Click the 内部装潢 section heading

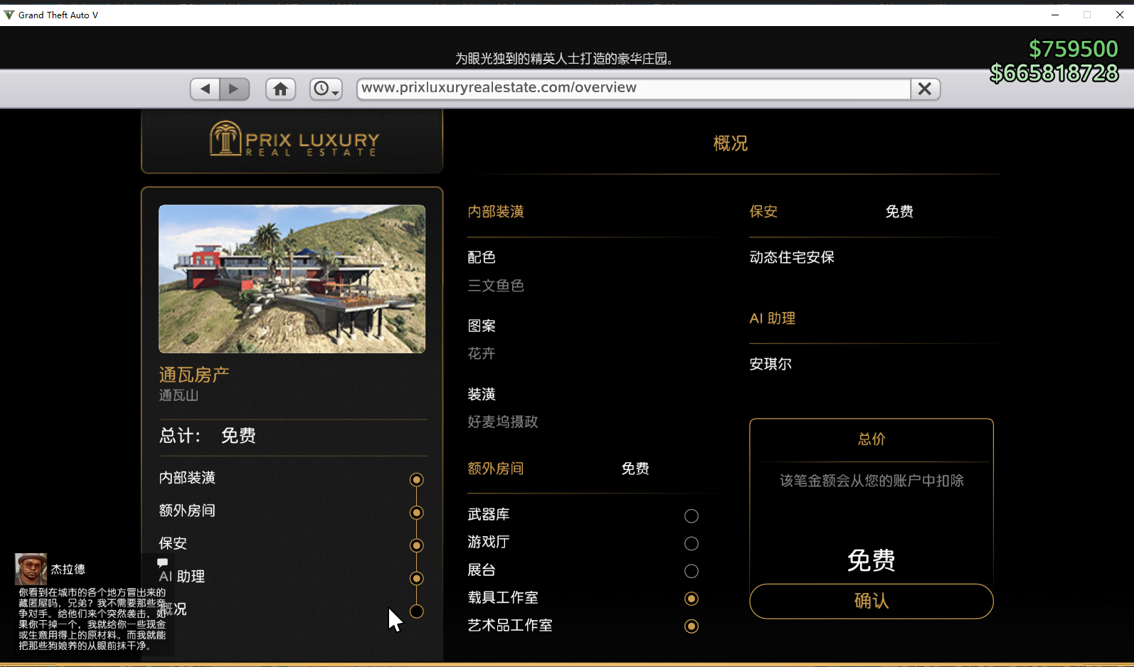[495, 211]
